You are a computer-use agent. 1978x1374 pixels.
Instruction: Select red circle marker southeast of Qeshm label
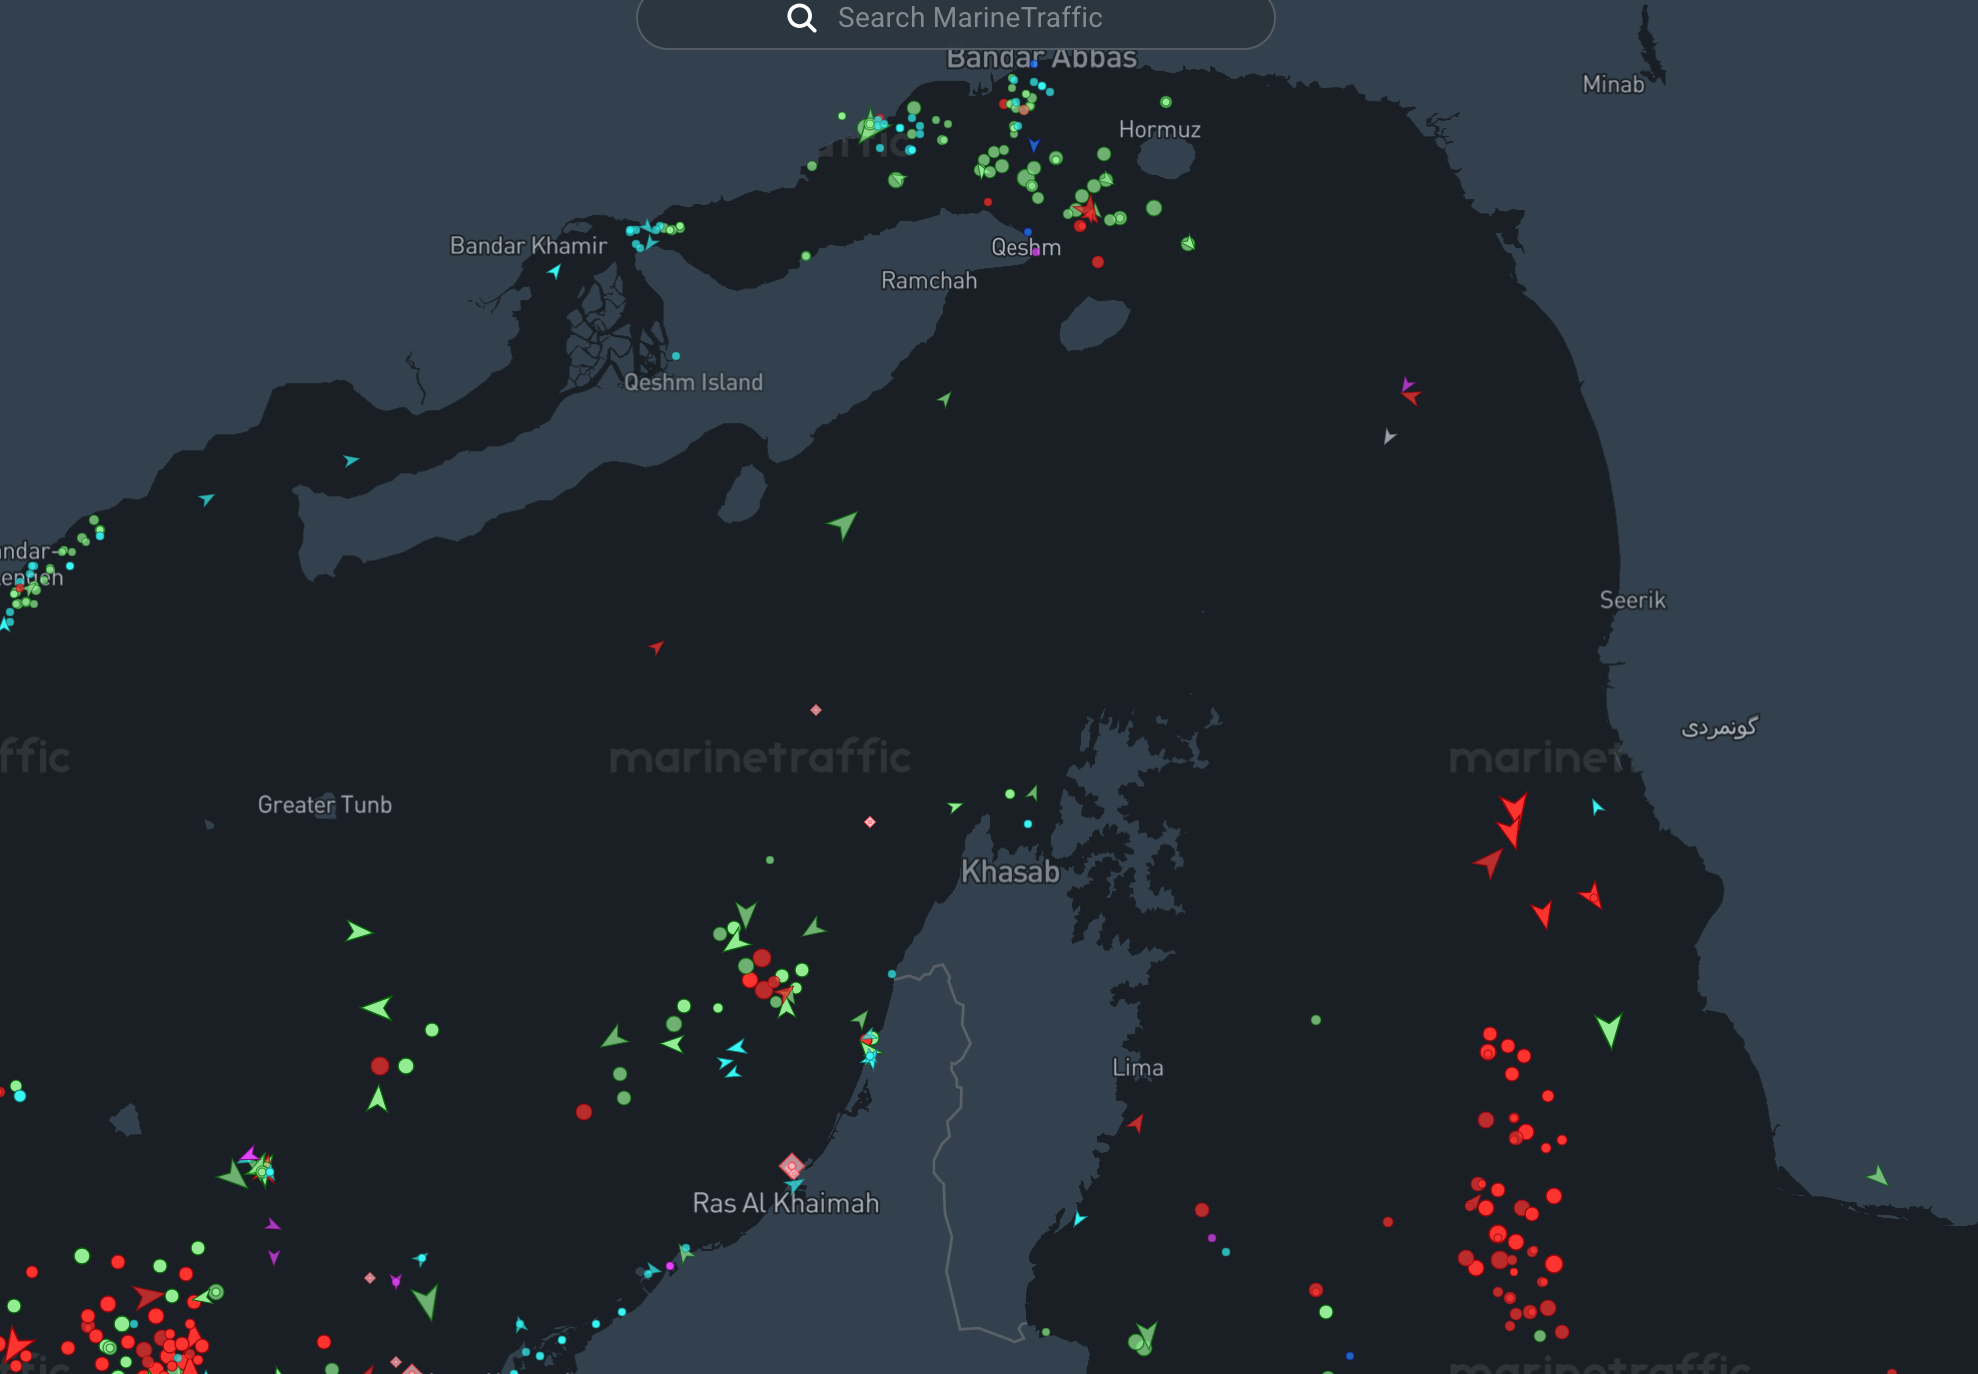click(1098, 262)
